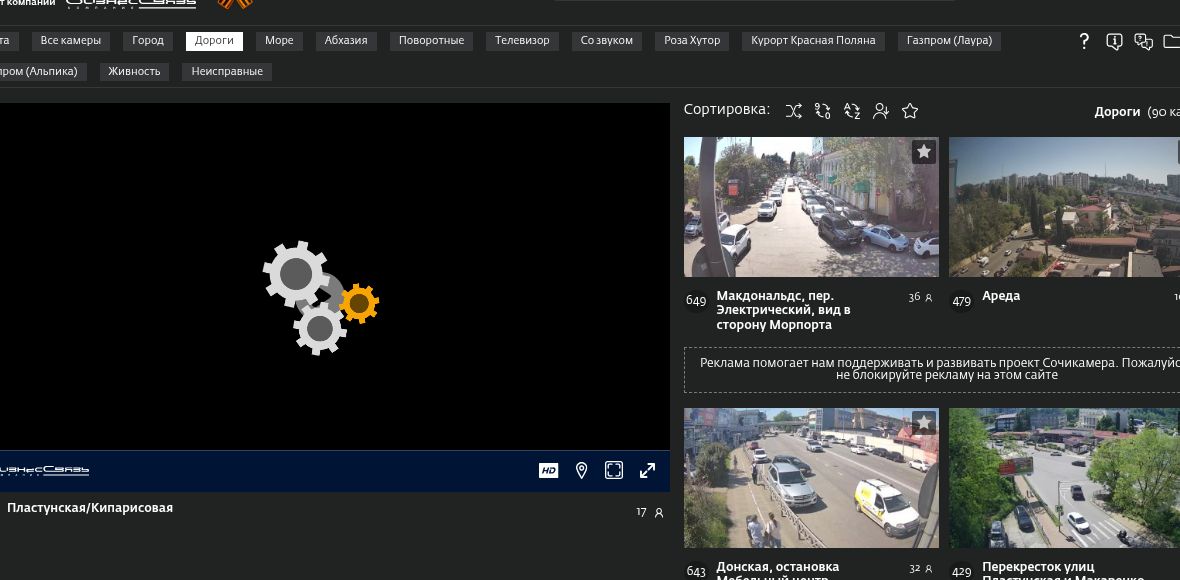Shuffle cameras with the random sort icon
This screenshot has width=1180, height=580.
(x=793, y=111)
